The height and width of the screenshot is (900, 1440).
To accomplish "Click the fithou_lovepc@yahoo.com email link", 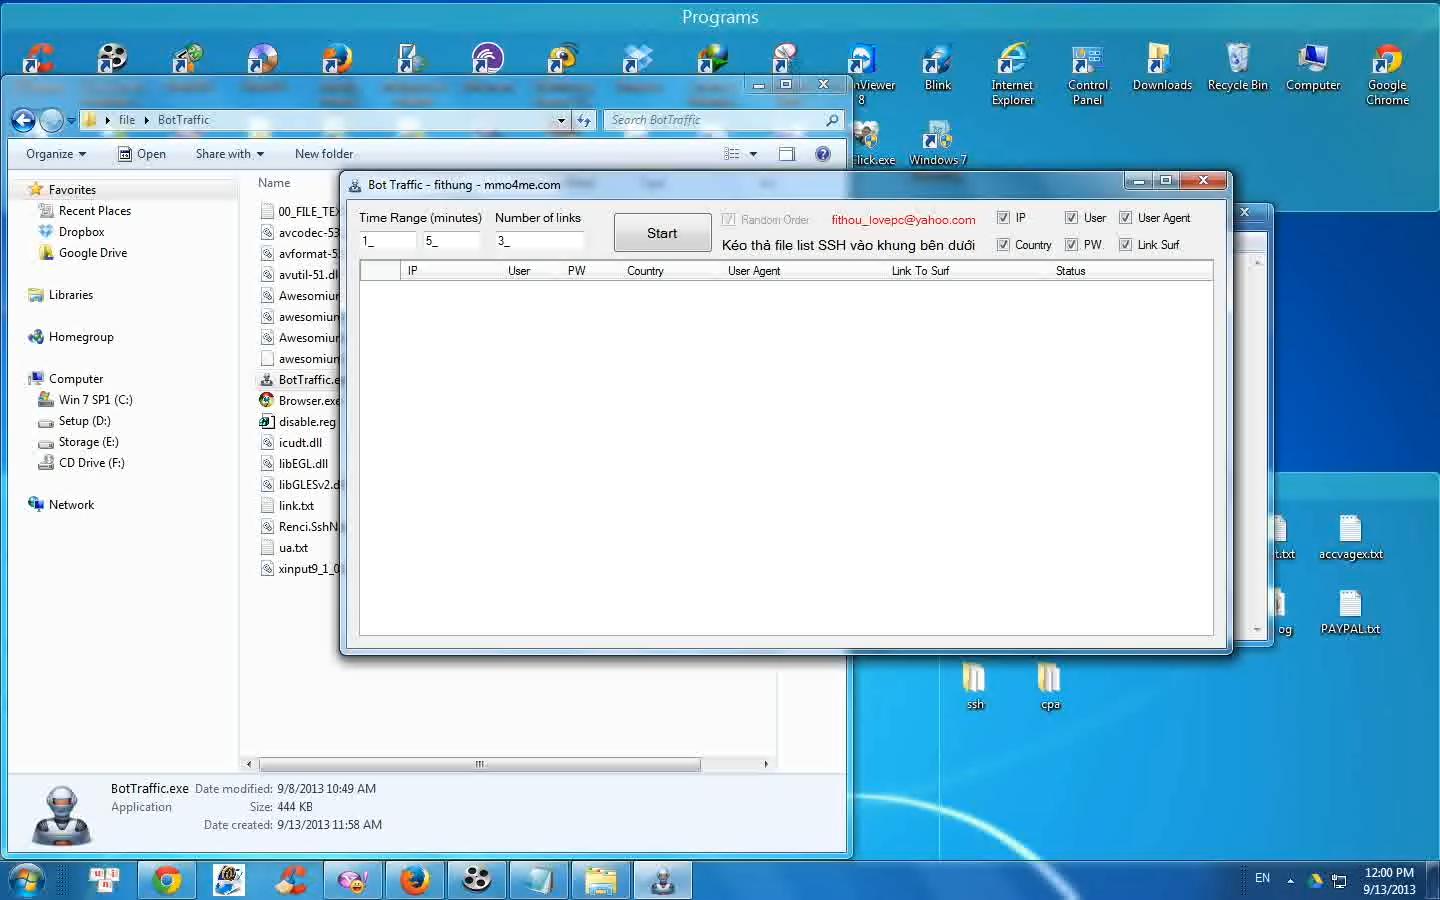I will click(903, 220).
